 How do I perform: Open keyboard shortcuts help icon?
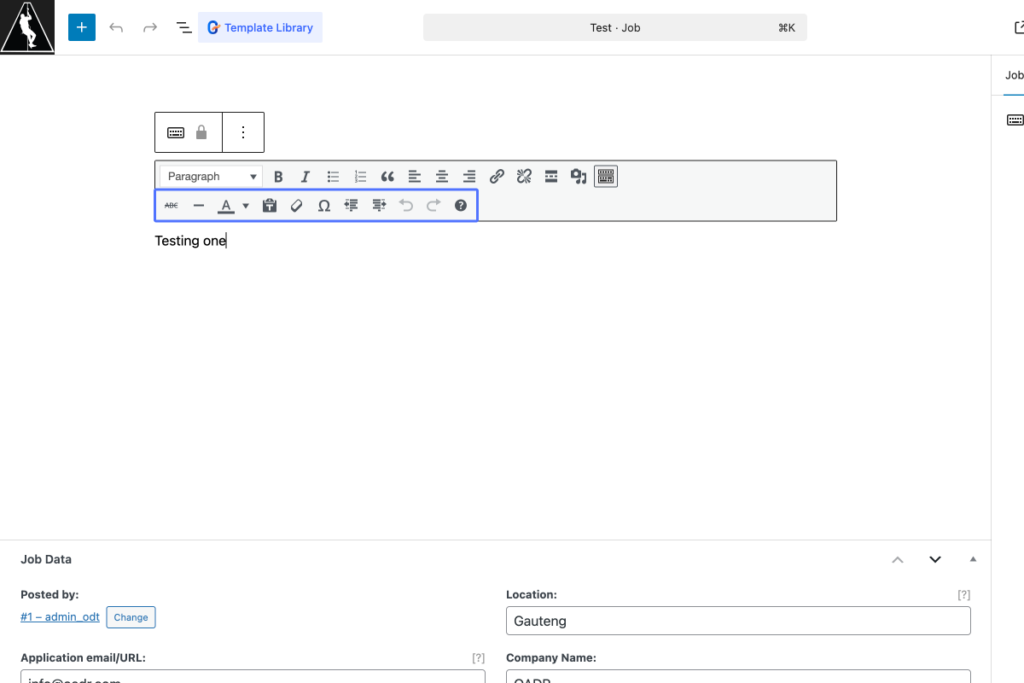click(460, 206)
